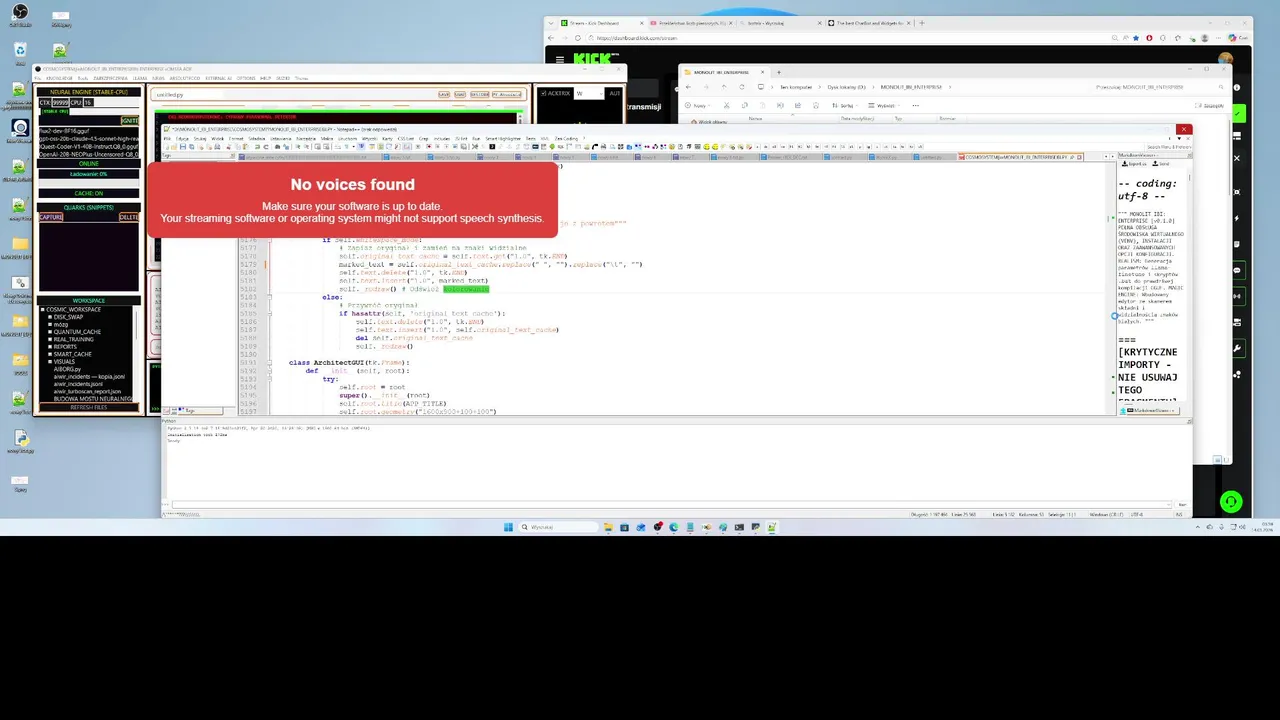The height and width of the screenshot is (720, 1280).
Task: Open Notepad++ document list down arrow
Action: click(1179, 138)
